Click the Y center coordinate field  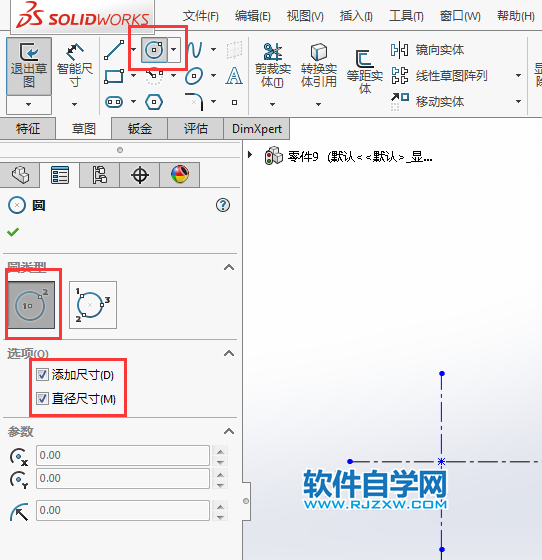[123, 478]
